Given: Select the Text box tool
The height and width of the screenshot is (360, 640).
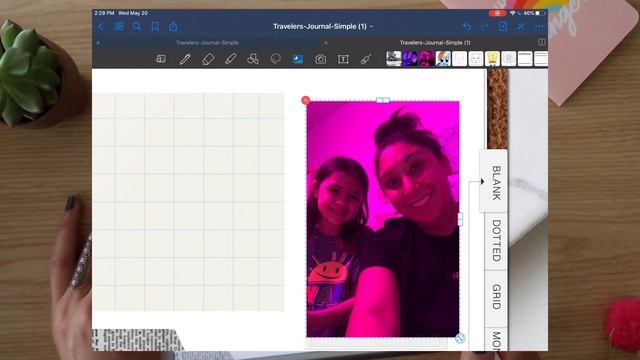Looking at the screenshot, I should click(x=343, y=59).
